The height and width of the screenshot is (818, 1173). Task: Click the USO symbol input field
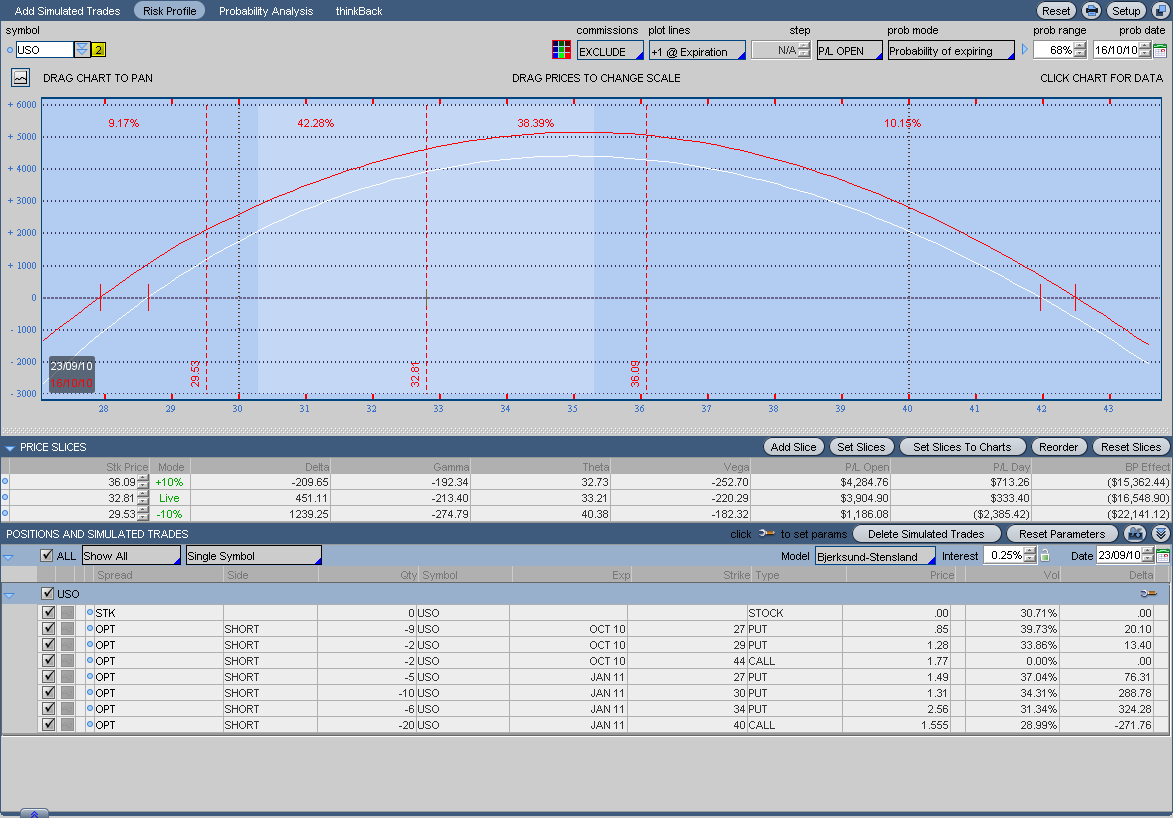click(x=45, y=50)
